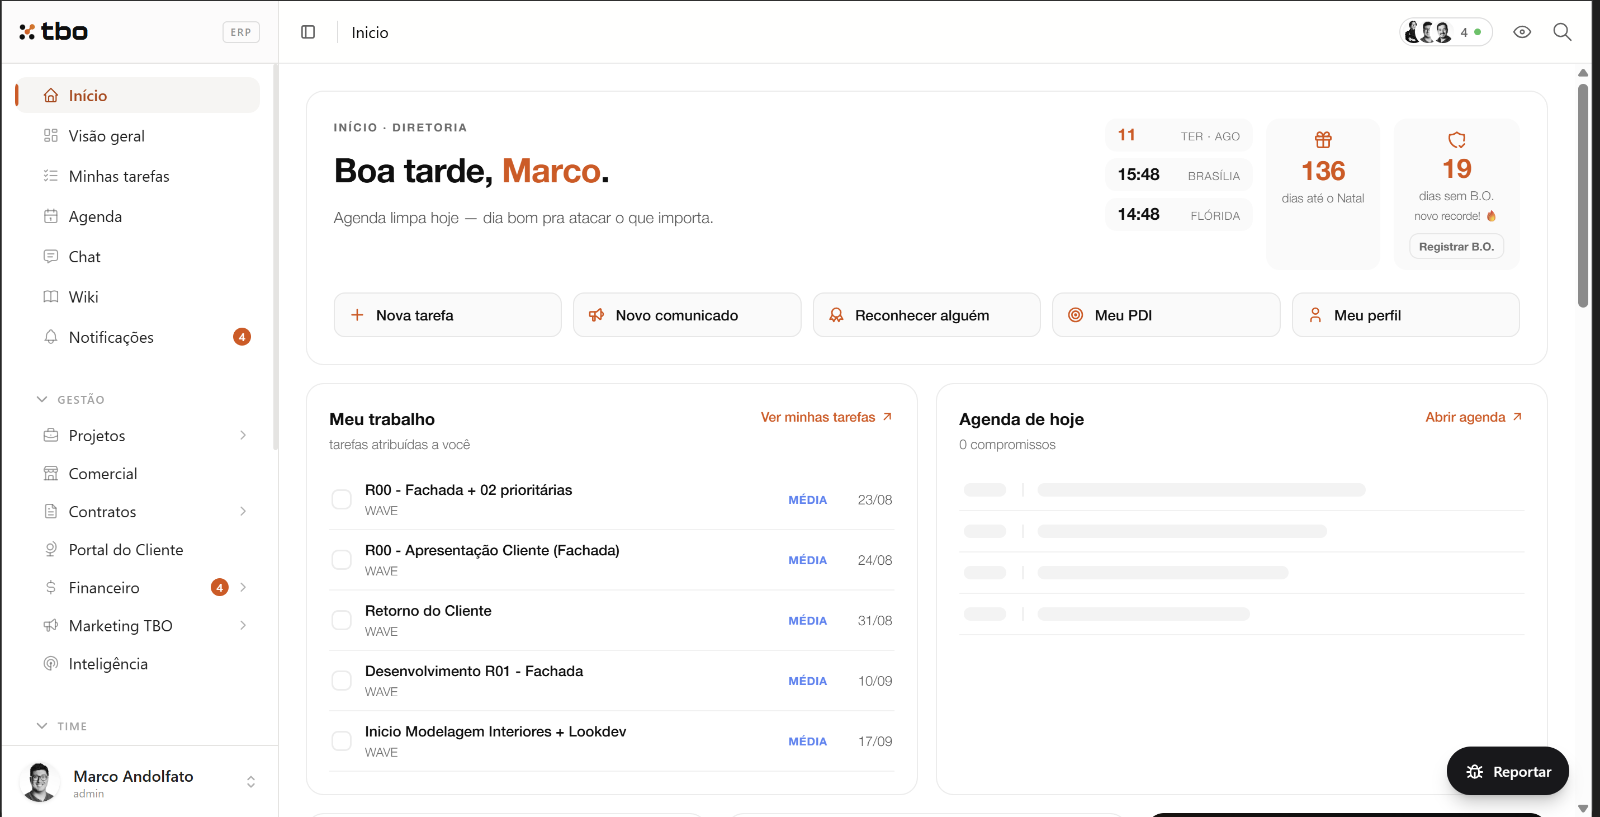Click the scrollbar down arrow
The height and width of the screenshot is (817, 1600).
click(x=1583, y=808)
